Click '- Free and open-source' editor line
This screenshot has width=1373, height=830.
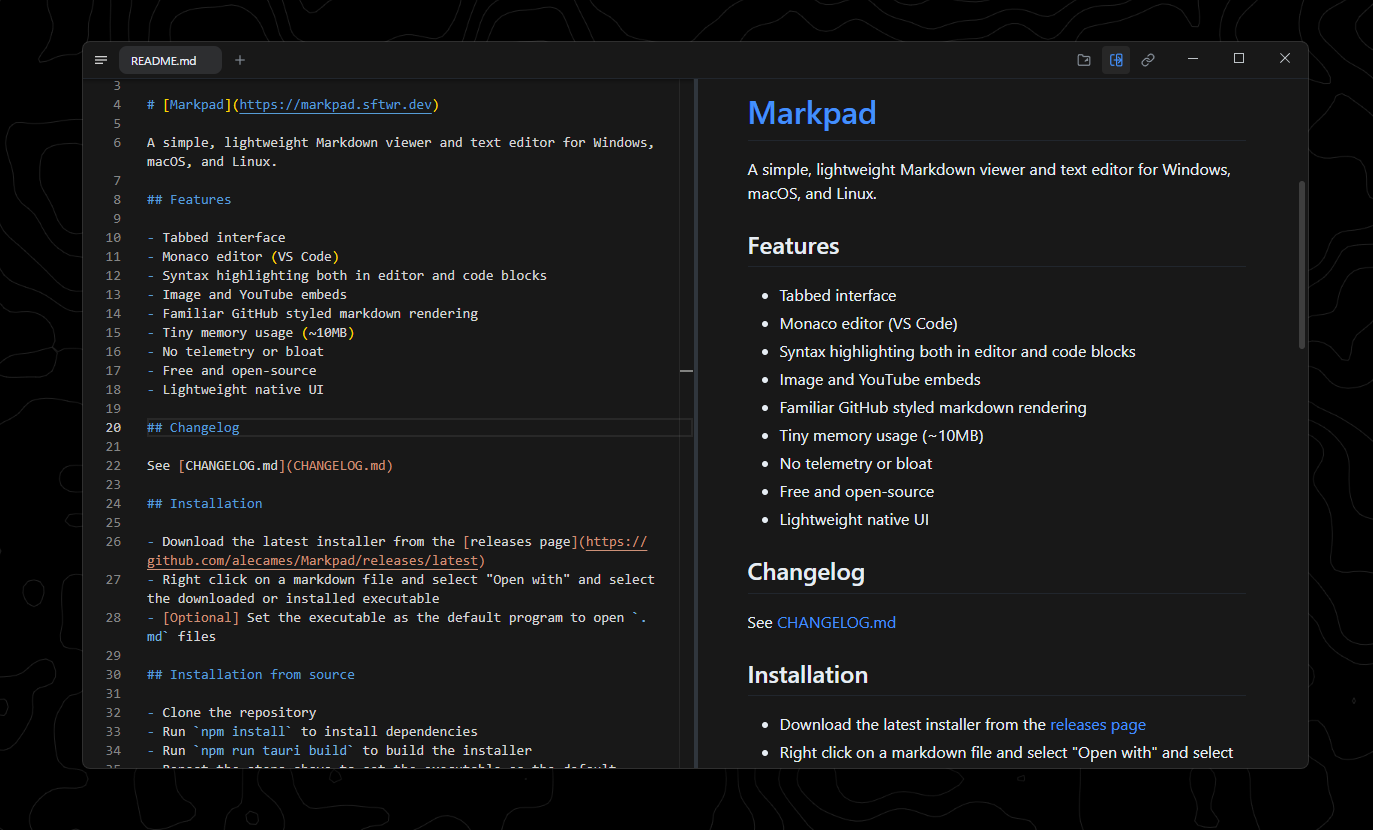(232, 370)
